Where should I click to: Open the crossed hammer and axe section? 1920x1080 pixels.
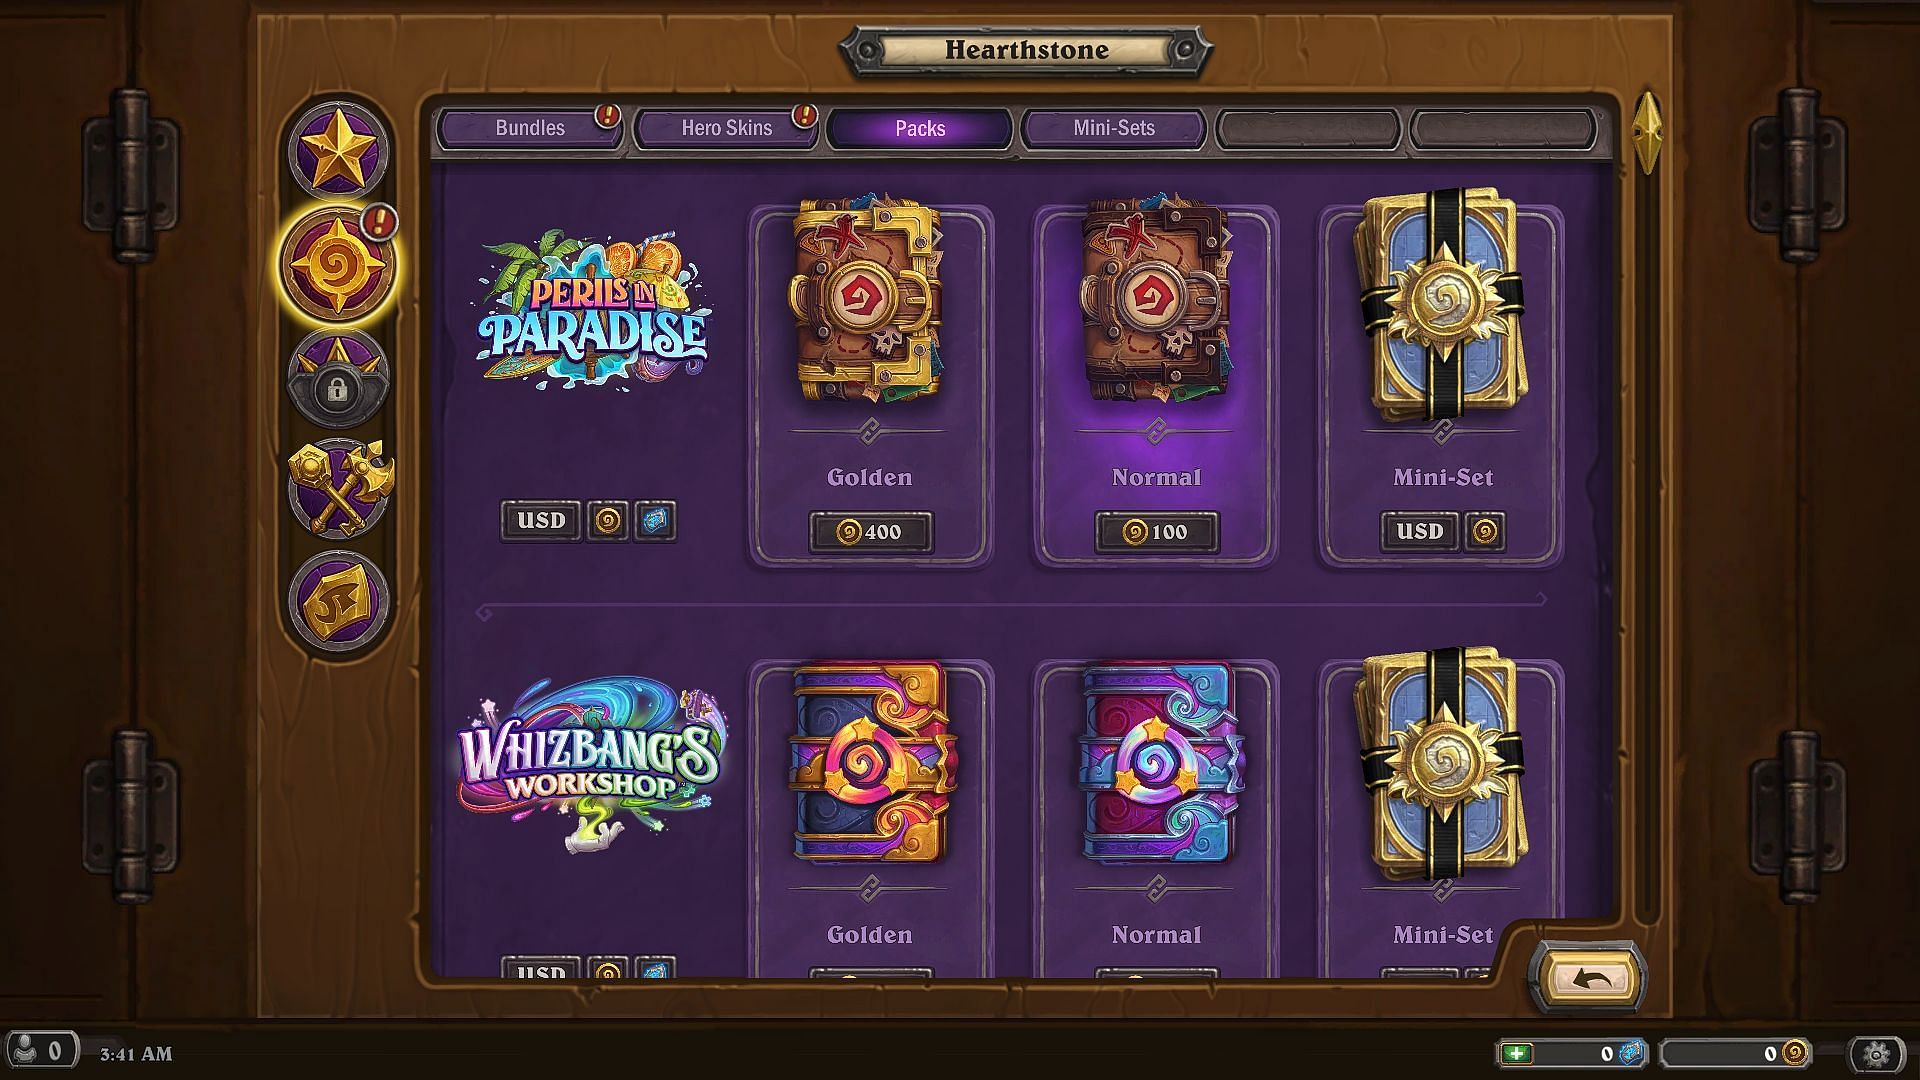[x=339, y=488]
